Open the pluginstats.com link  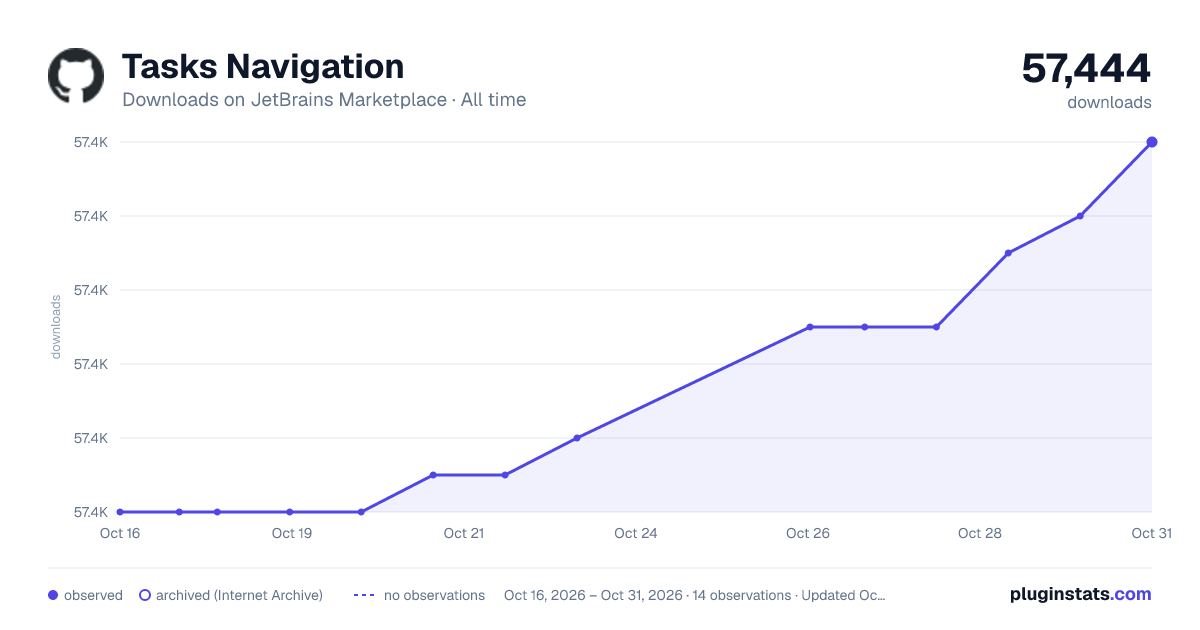pyautogui.click(x=1080, y=594)
